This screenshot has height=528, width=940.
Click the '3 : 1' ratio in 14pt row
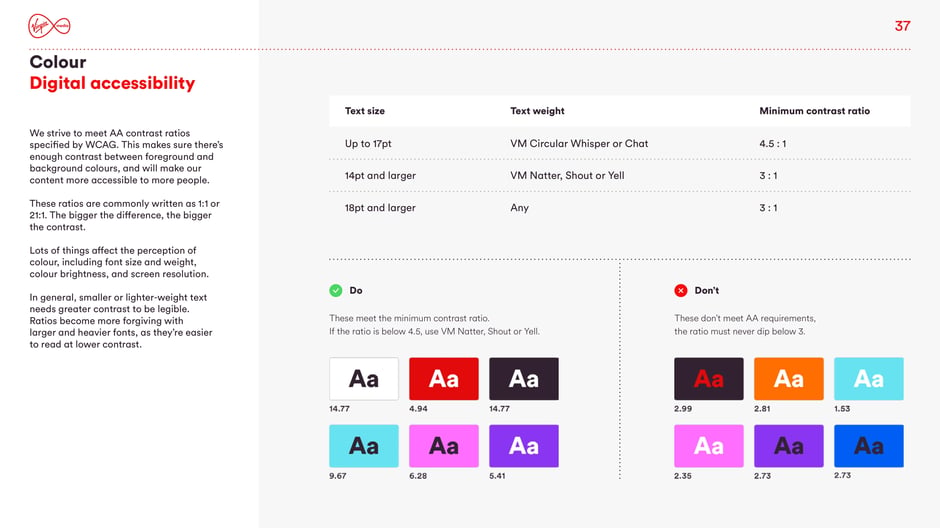click(x=768, y=176)
